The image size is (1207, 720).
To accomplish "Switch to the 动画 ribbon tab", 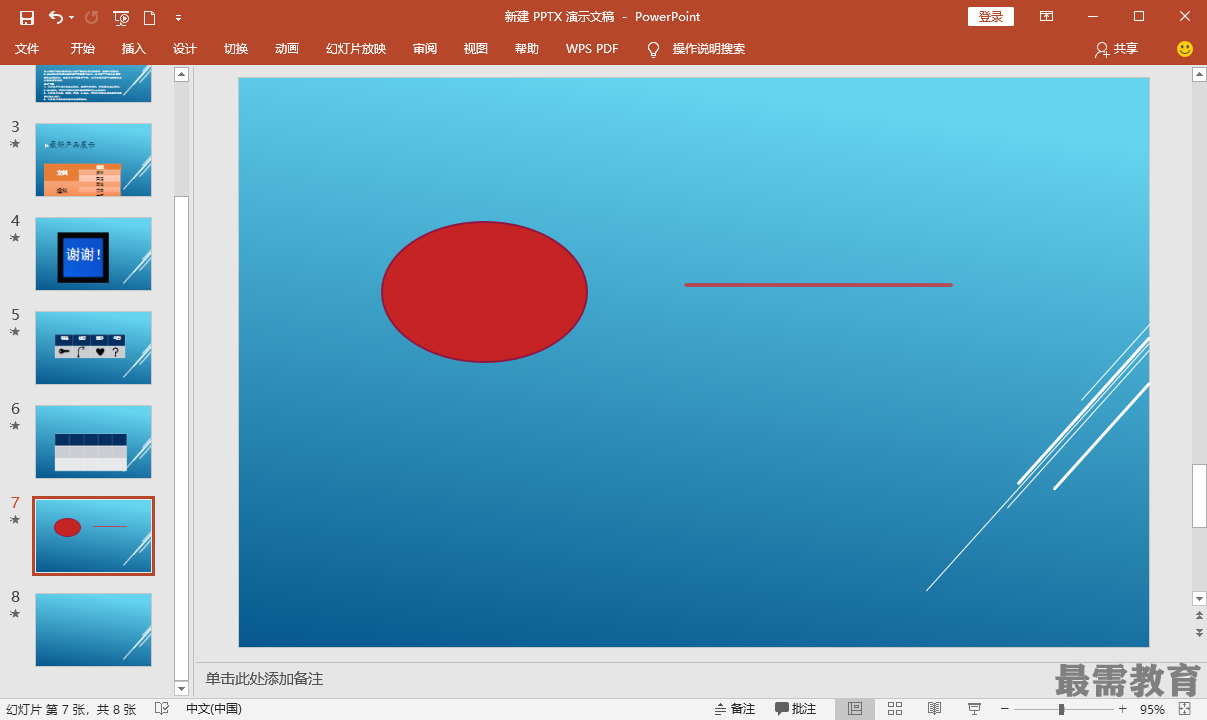I will point(287,48).
